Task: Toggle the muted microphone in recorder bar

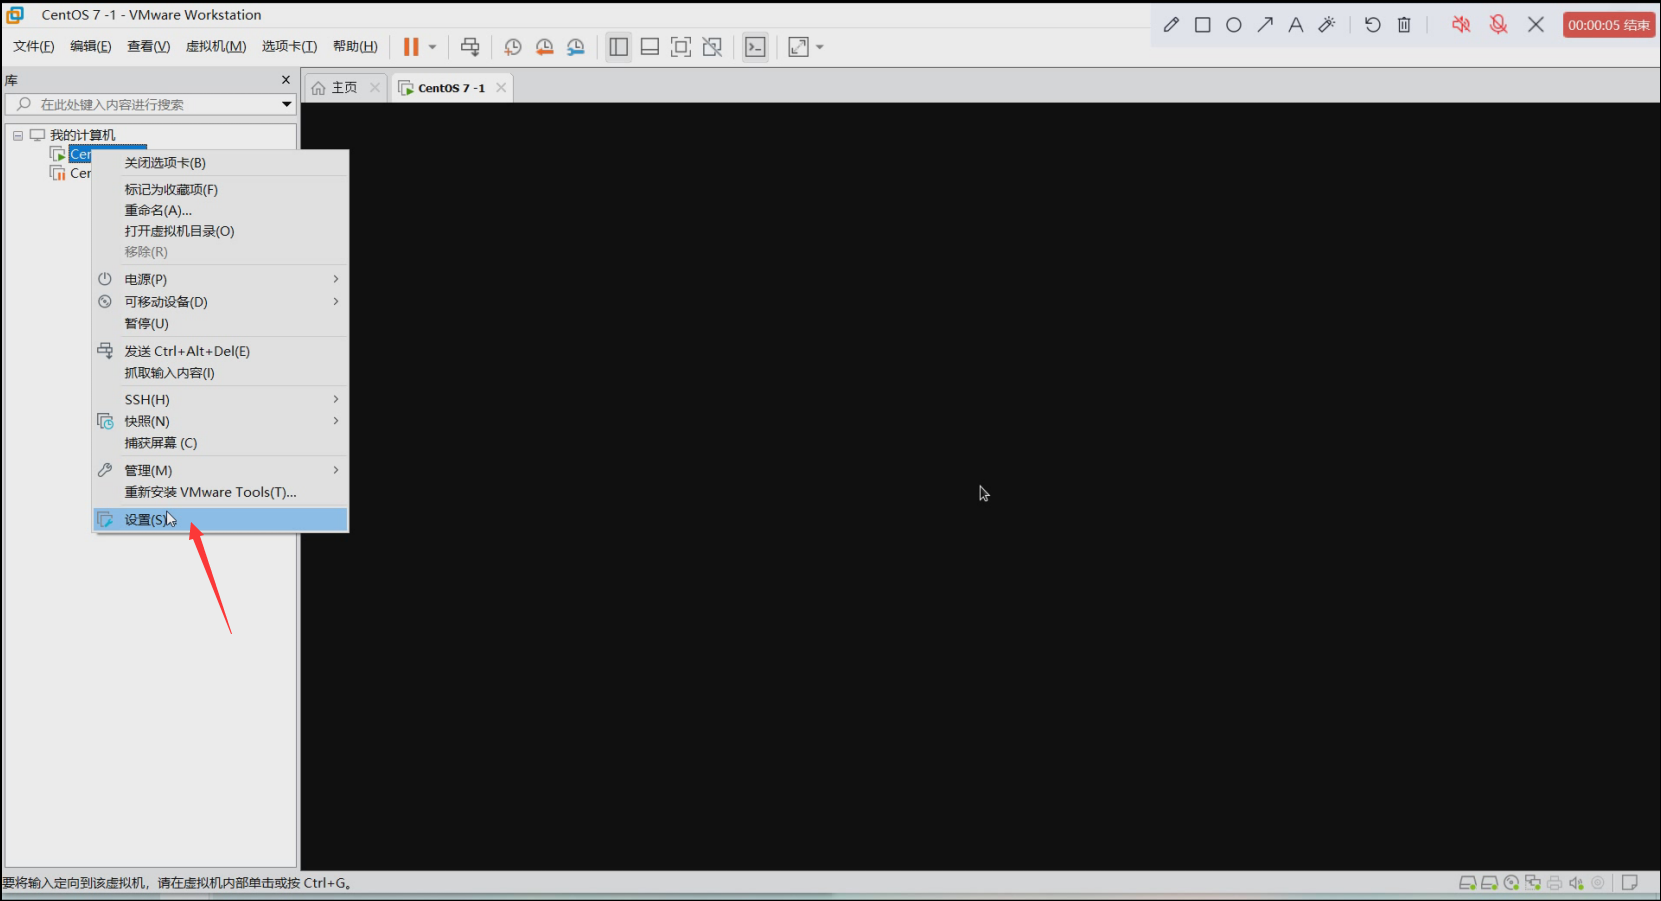Action: [1498, 25]
